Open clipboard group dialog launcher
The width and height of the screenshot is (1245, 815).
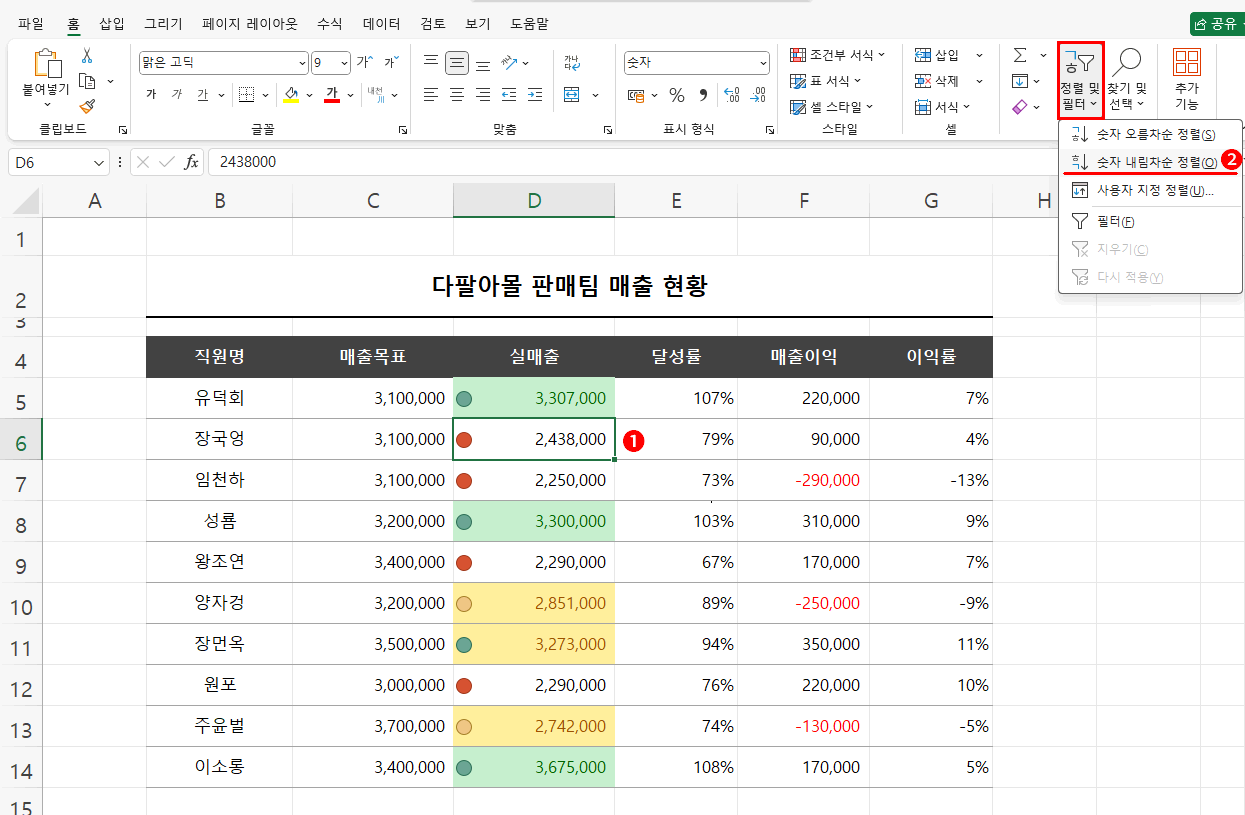(x=123, y=130)
